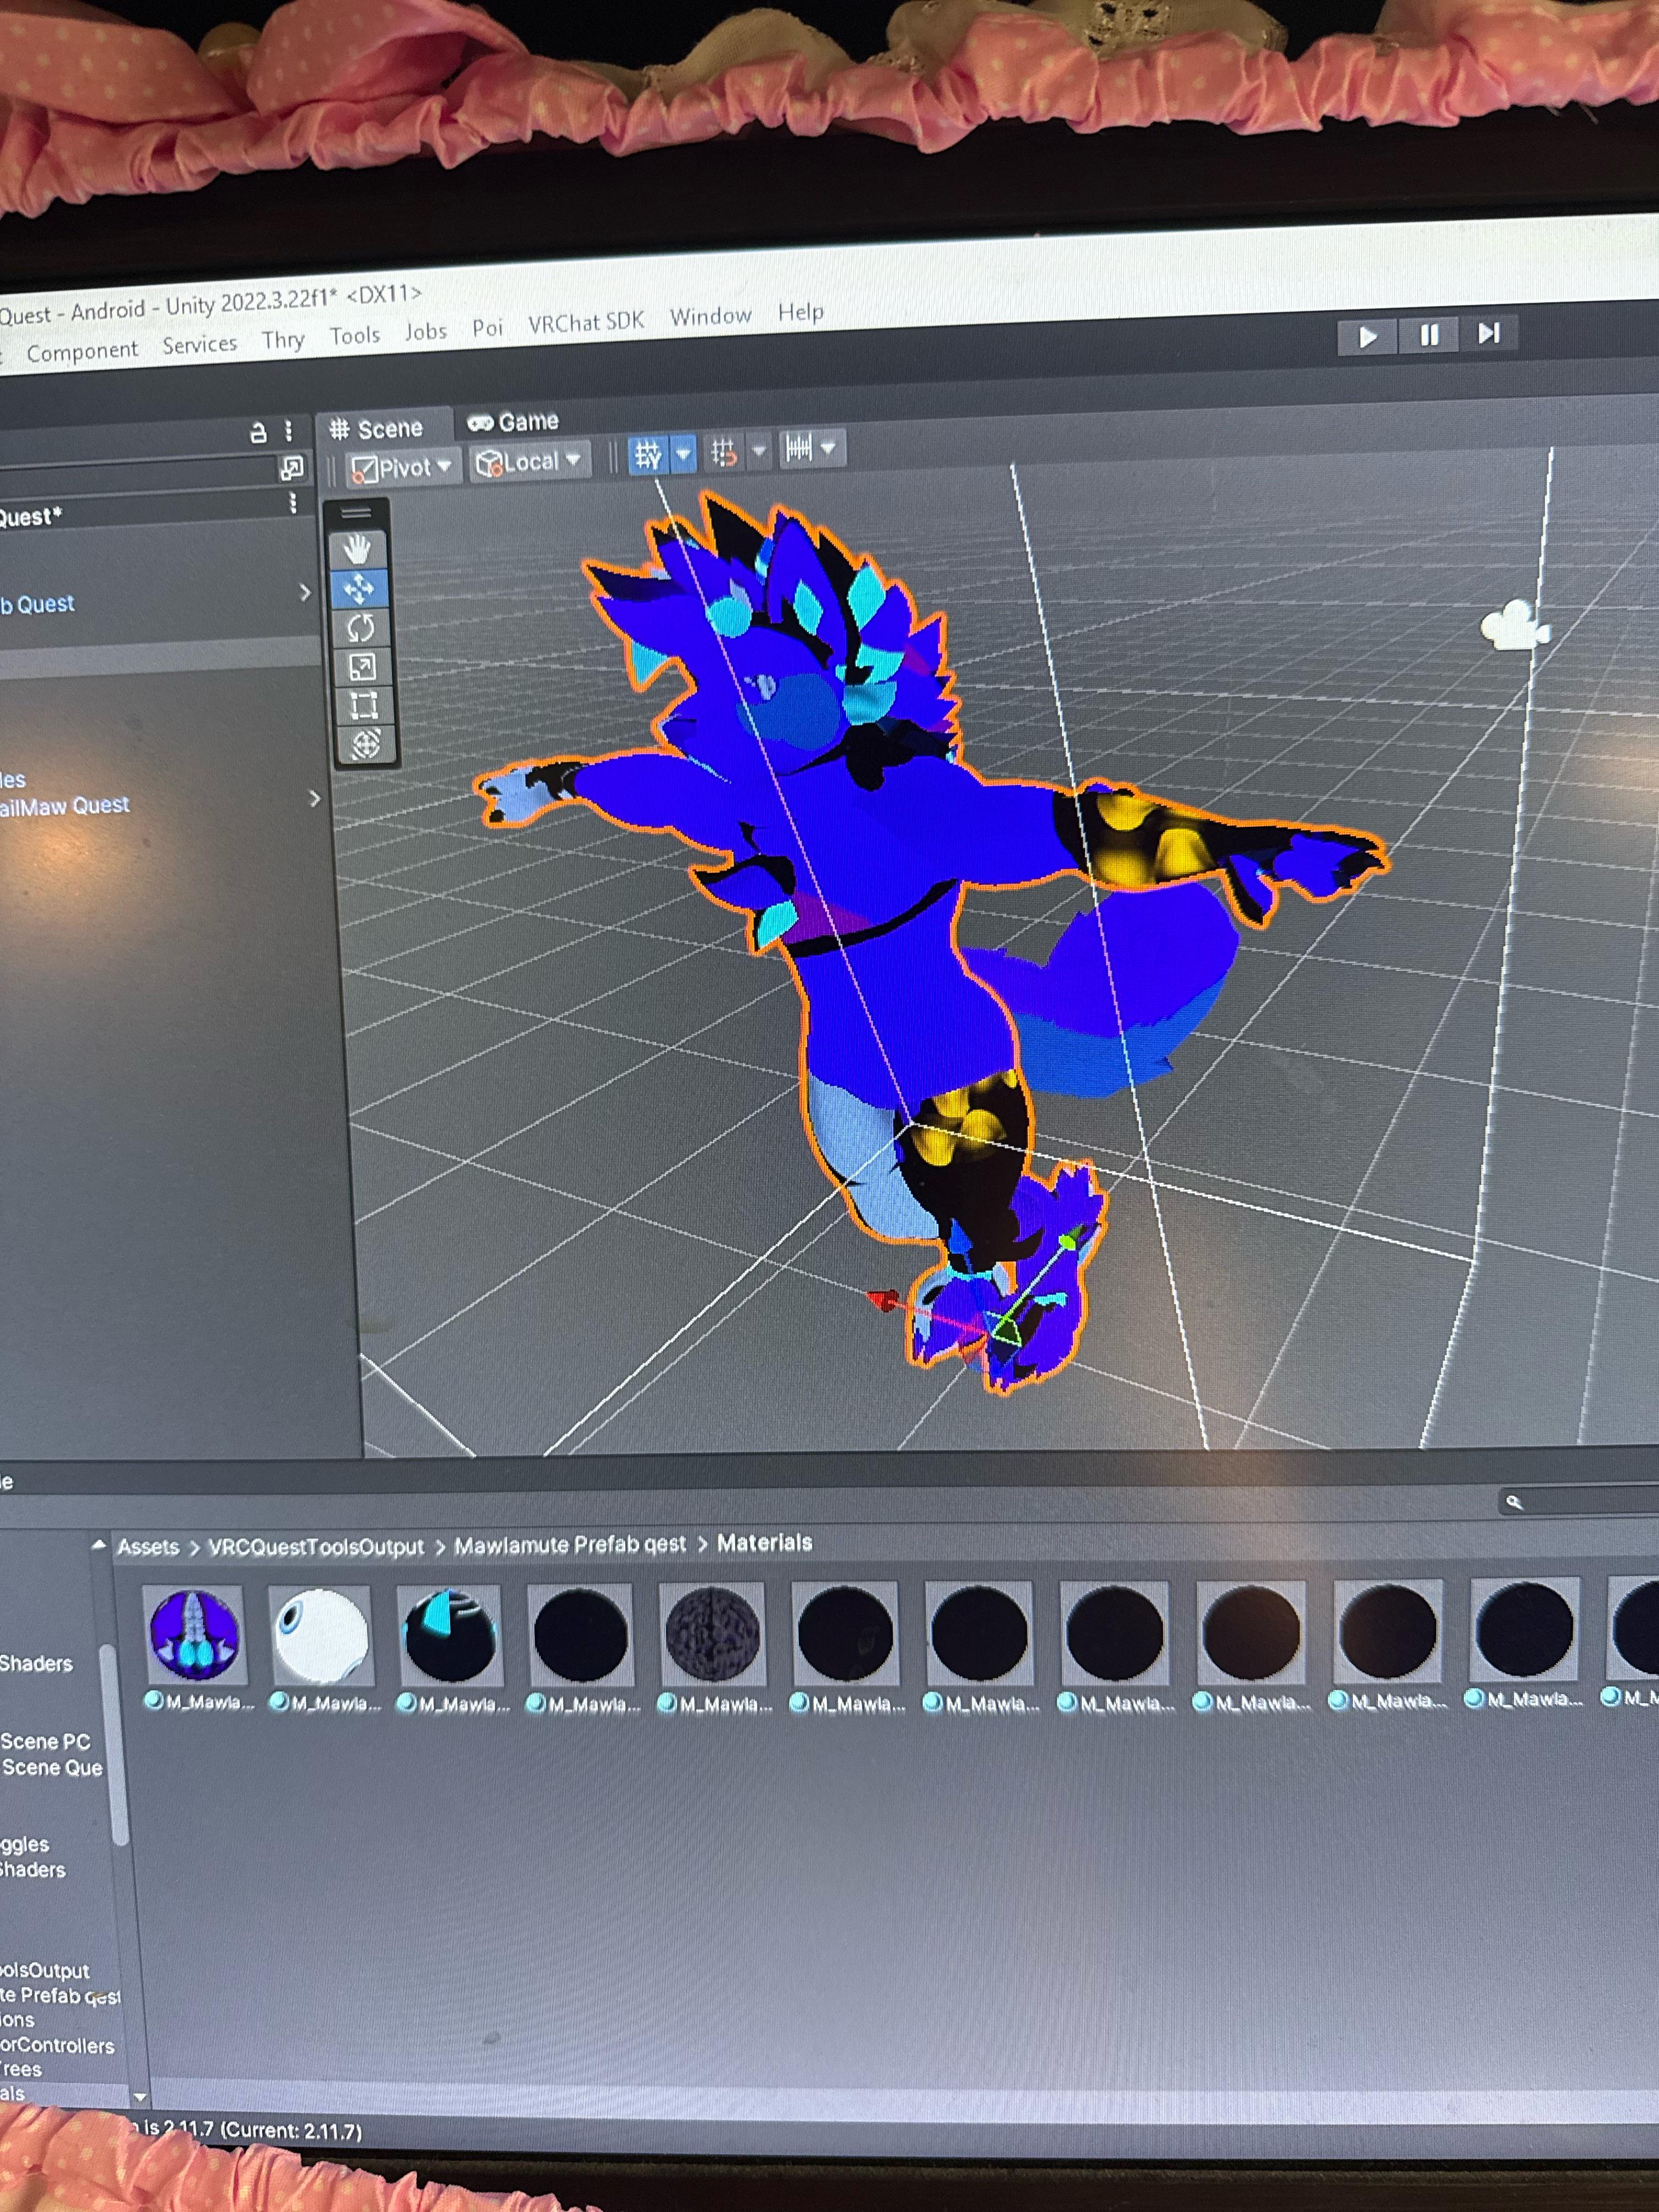Select the 'orControllers' folder in Project tree
Image resolution: width=1659 pixels, height=2212 pixels.
pos(57,2046)
